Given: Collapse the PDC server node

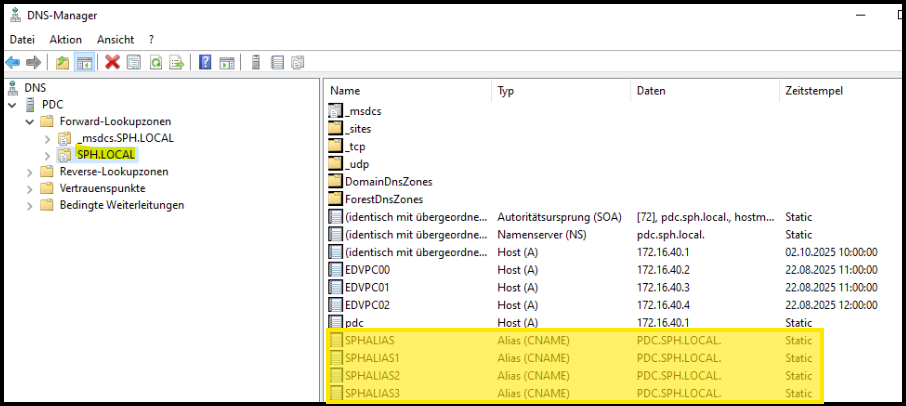Looking at the screenshot, I should pos(12,105).
